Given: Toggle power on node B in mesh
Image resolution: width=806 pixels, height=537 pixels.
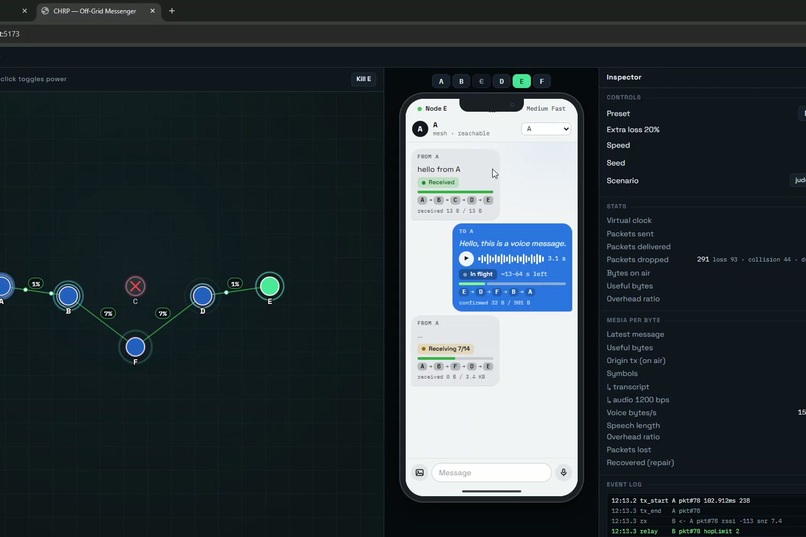Looking at the screenshot, I should click(68, 296).
